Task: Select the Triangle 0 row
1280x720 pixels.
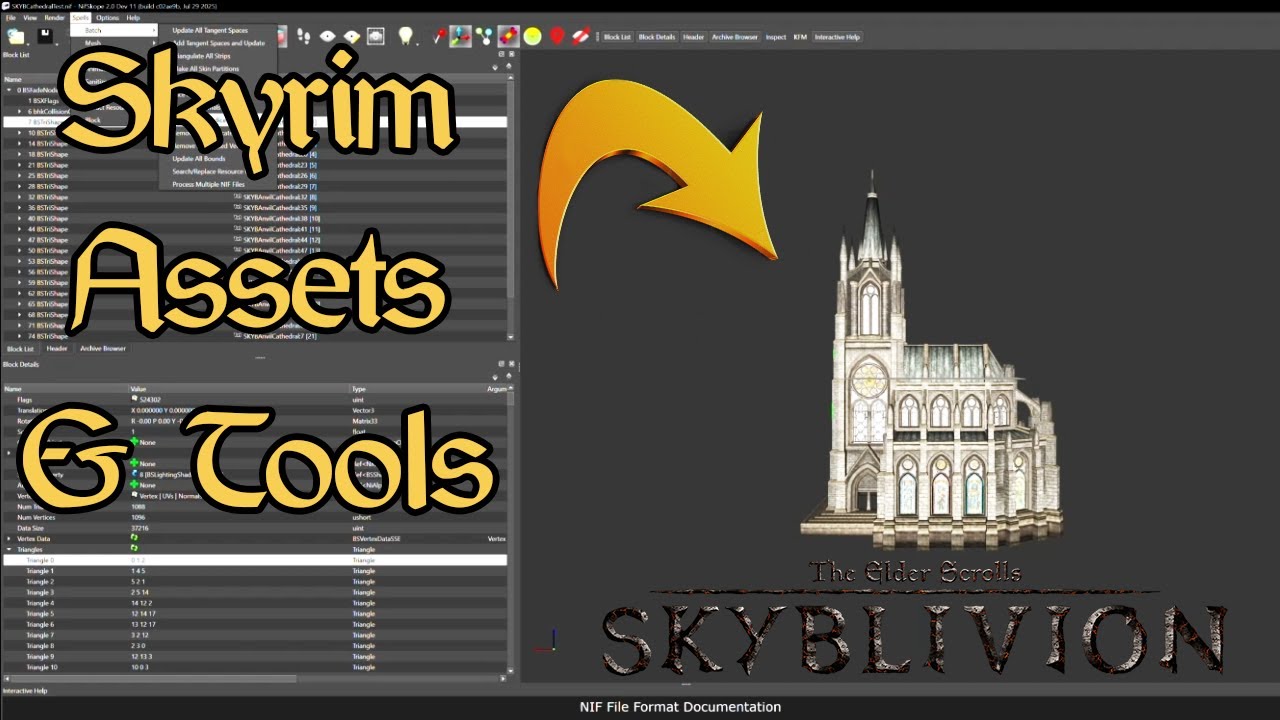Action: (x=254, y=560)
